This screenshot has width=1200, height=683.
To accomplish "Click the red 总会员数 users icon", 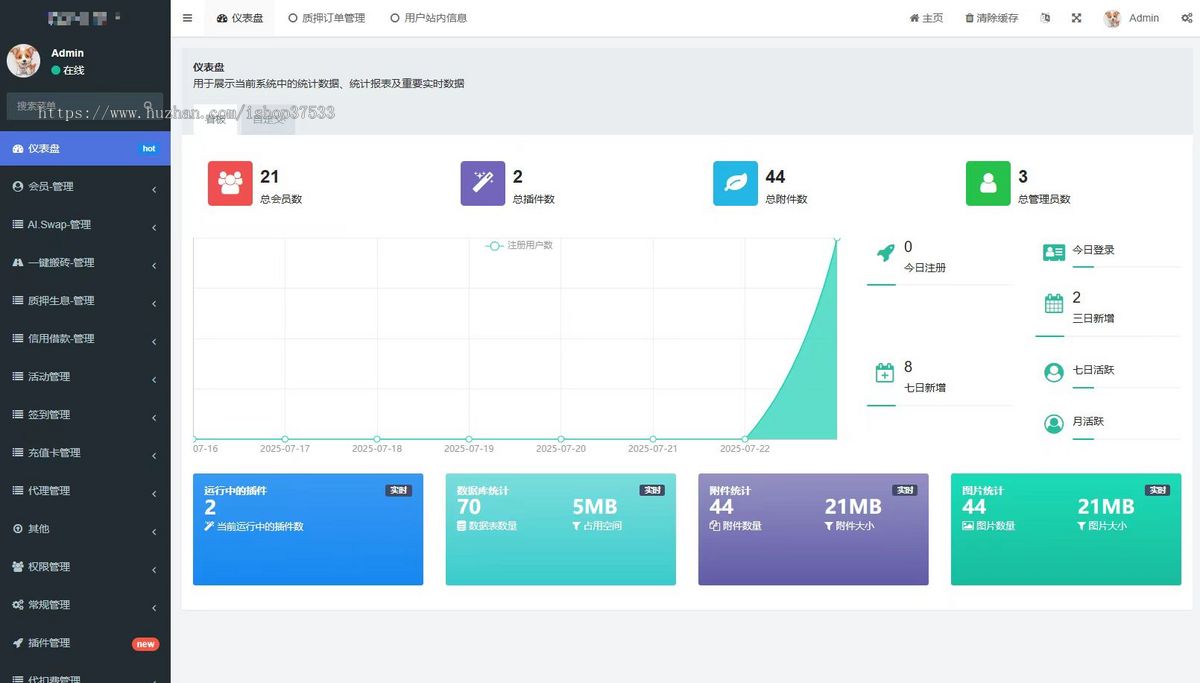I will click(230, 183).
